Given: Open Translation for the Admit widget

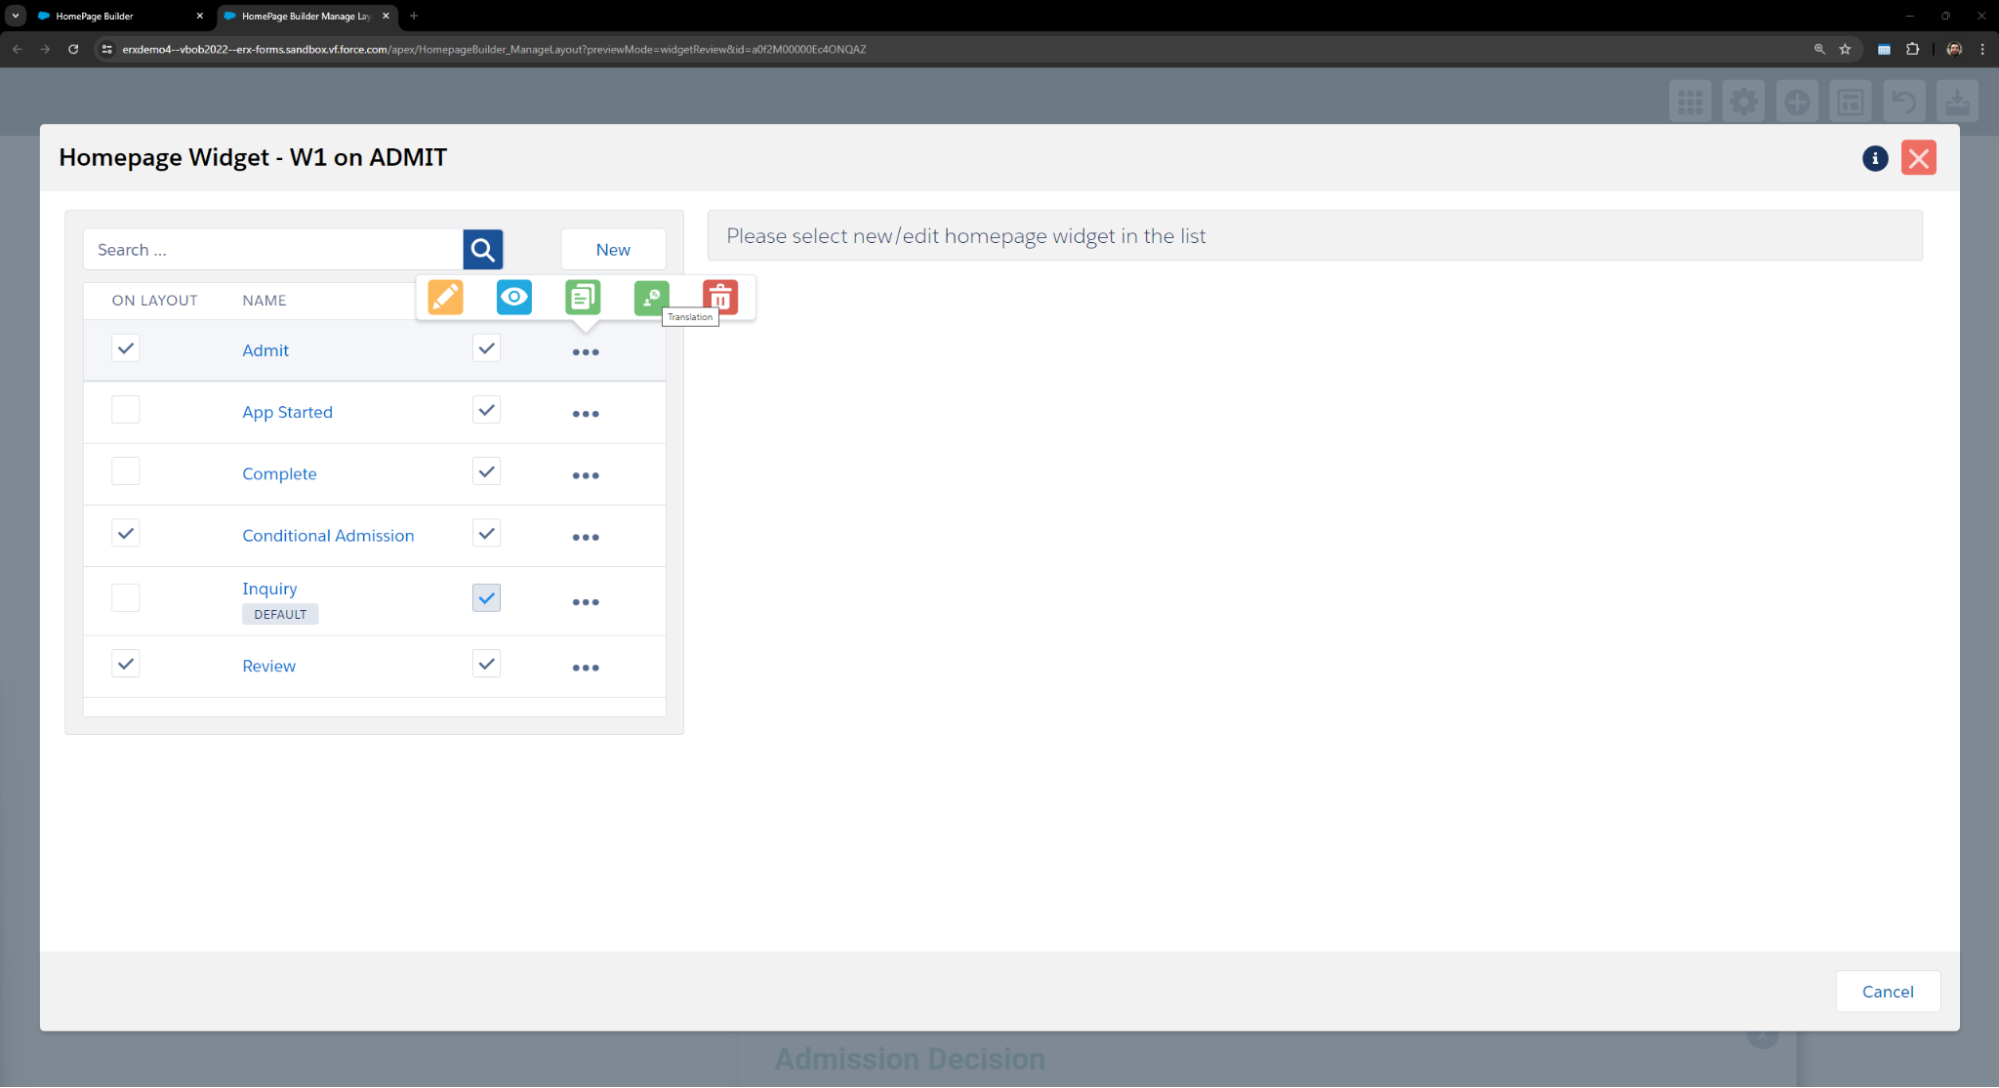Looking at the screenshot, I should 650,297.
